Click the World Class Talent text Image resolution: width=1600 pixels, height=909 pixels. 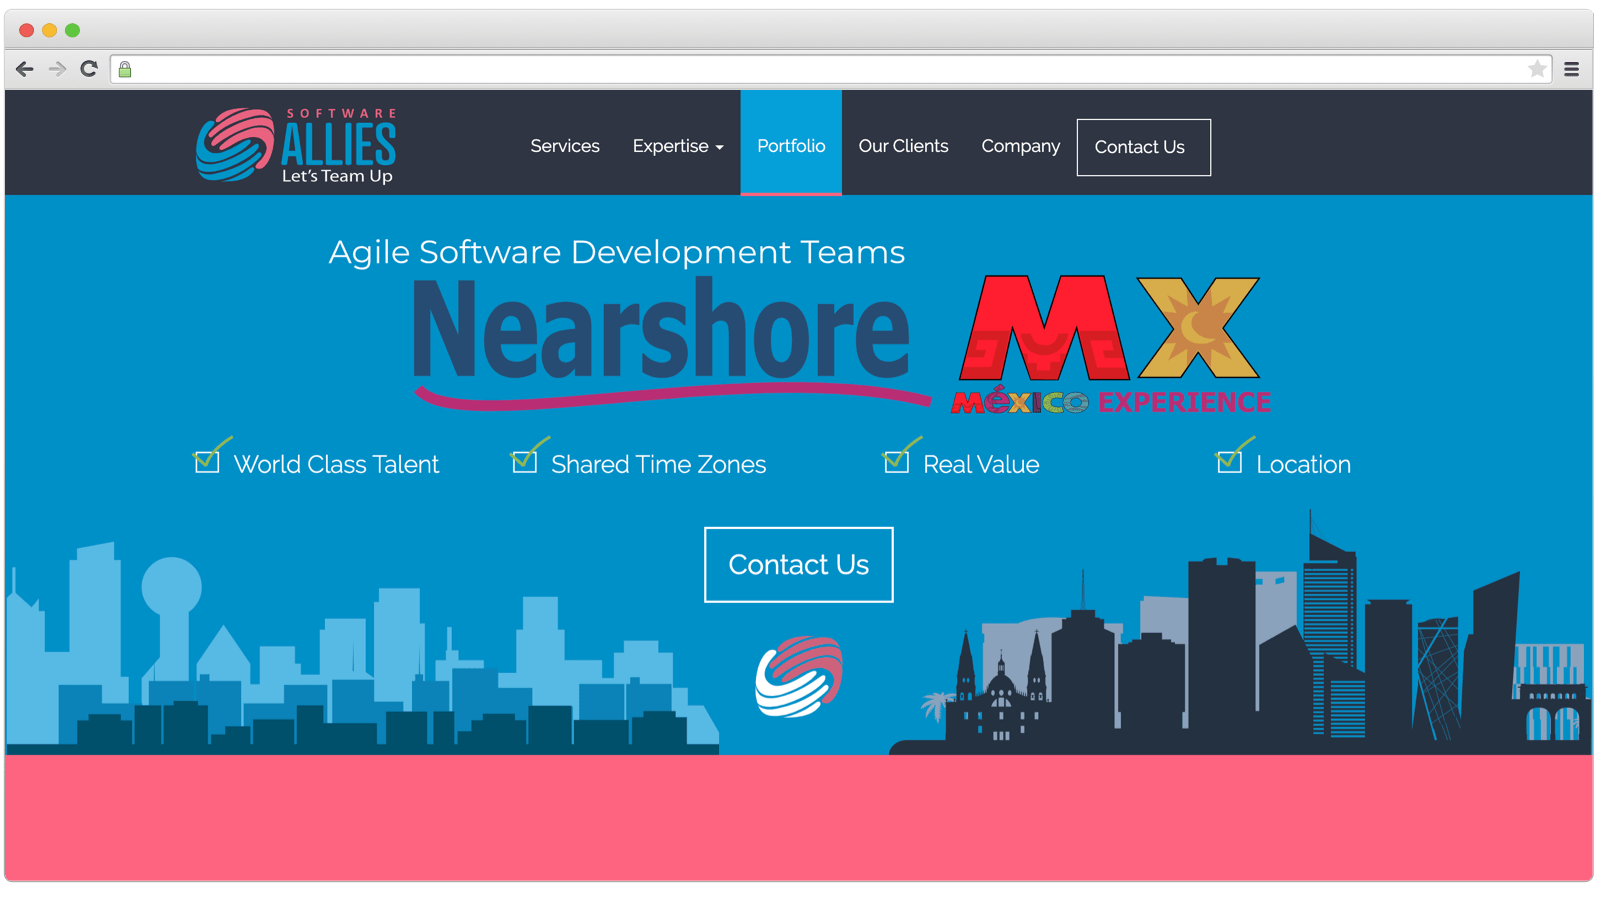tap(336, 464)
